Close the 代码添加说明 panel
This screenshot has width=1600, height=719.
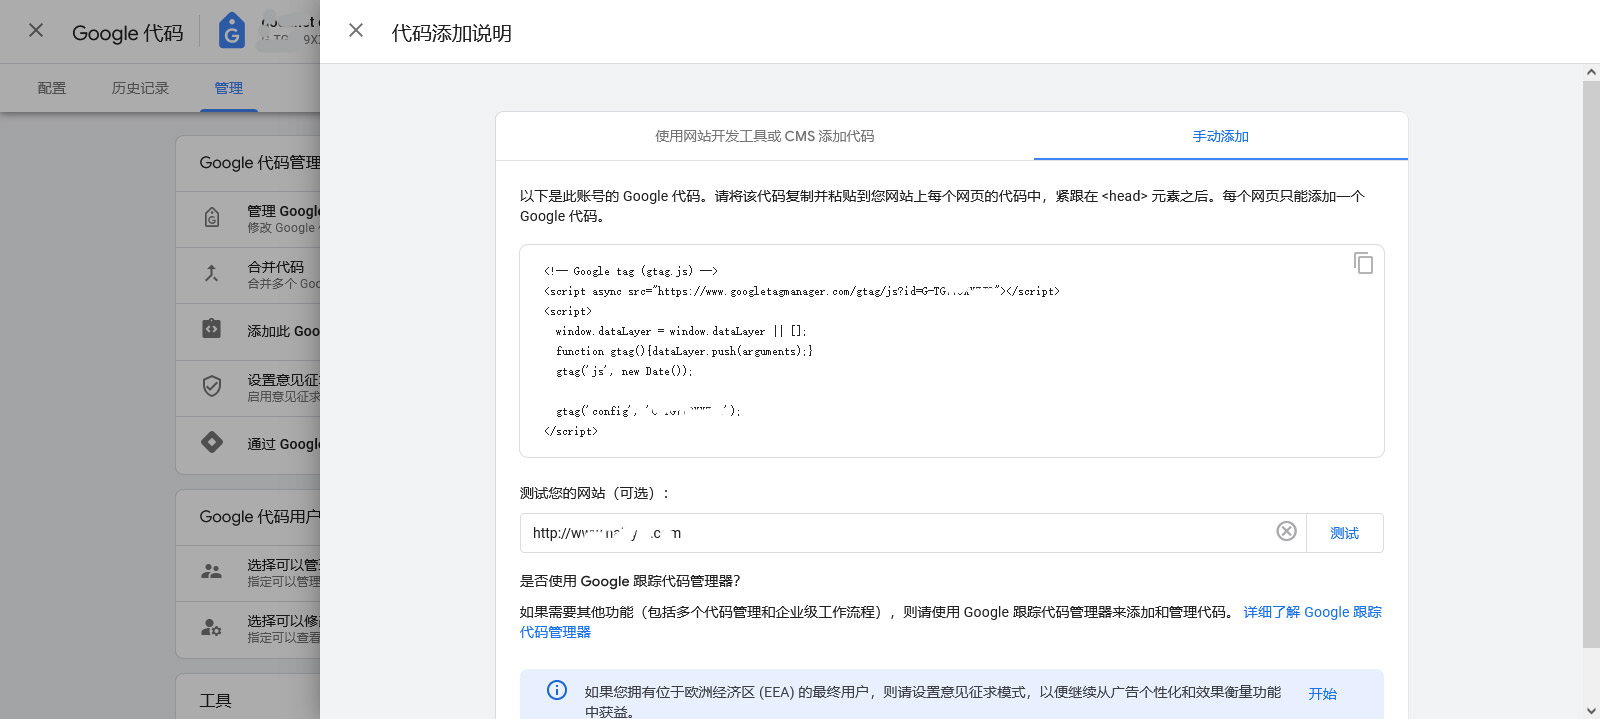pos(356,31)
